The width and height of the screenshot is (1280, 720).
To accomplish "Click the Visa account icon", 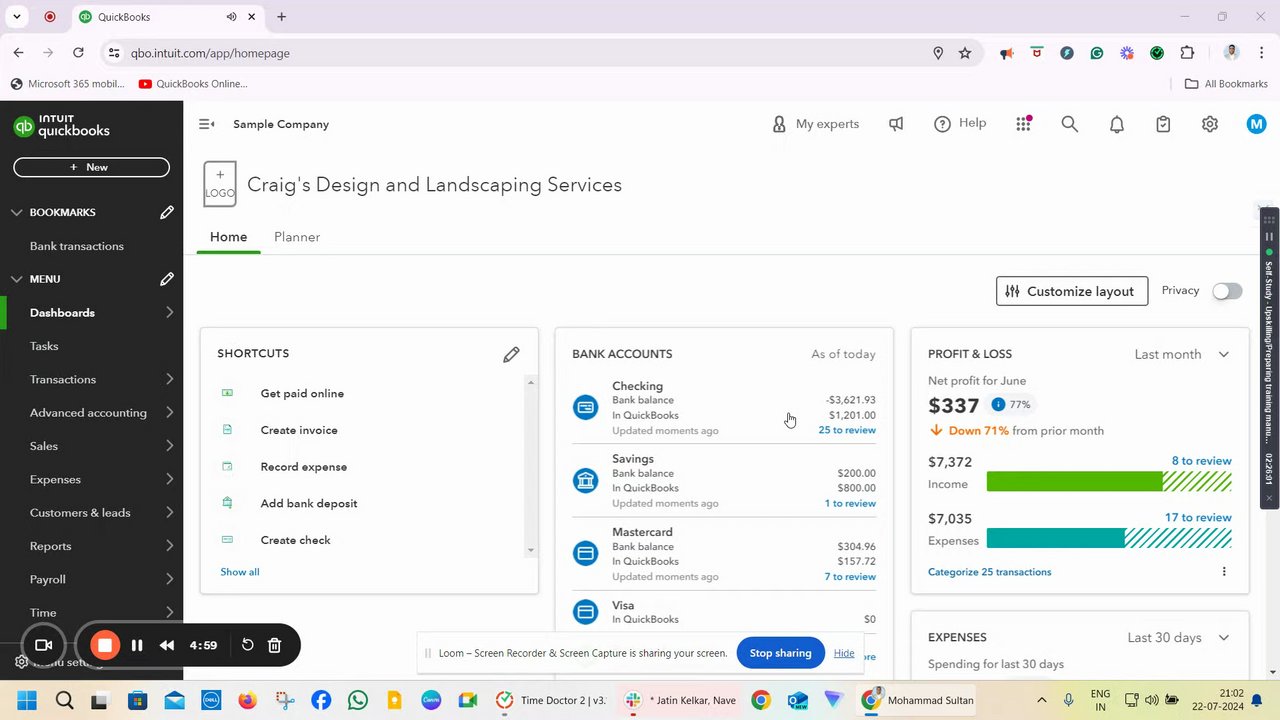I will [585, 611].
